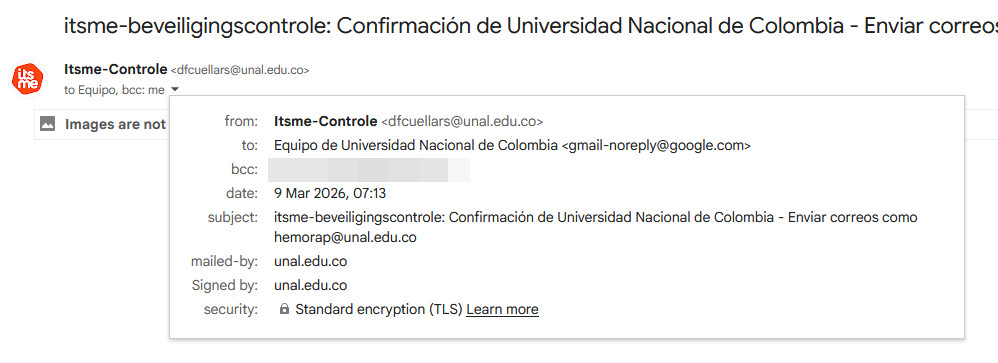This screenshot has height=363, width=998.
Task: Click the Signed by unal.edu.co value
Action: pos(311,285)
